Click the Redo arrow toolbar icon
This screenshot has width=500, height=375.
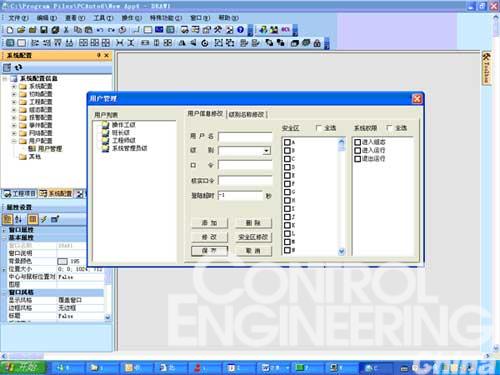[x=111, y=30]
